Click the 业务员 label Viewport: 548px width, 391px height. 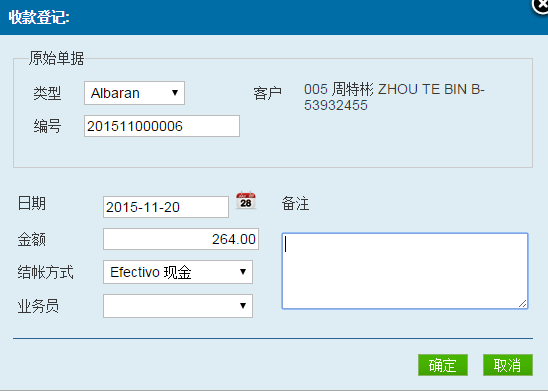[38, 306]
